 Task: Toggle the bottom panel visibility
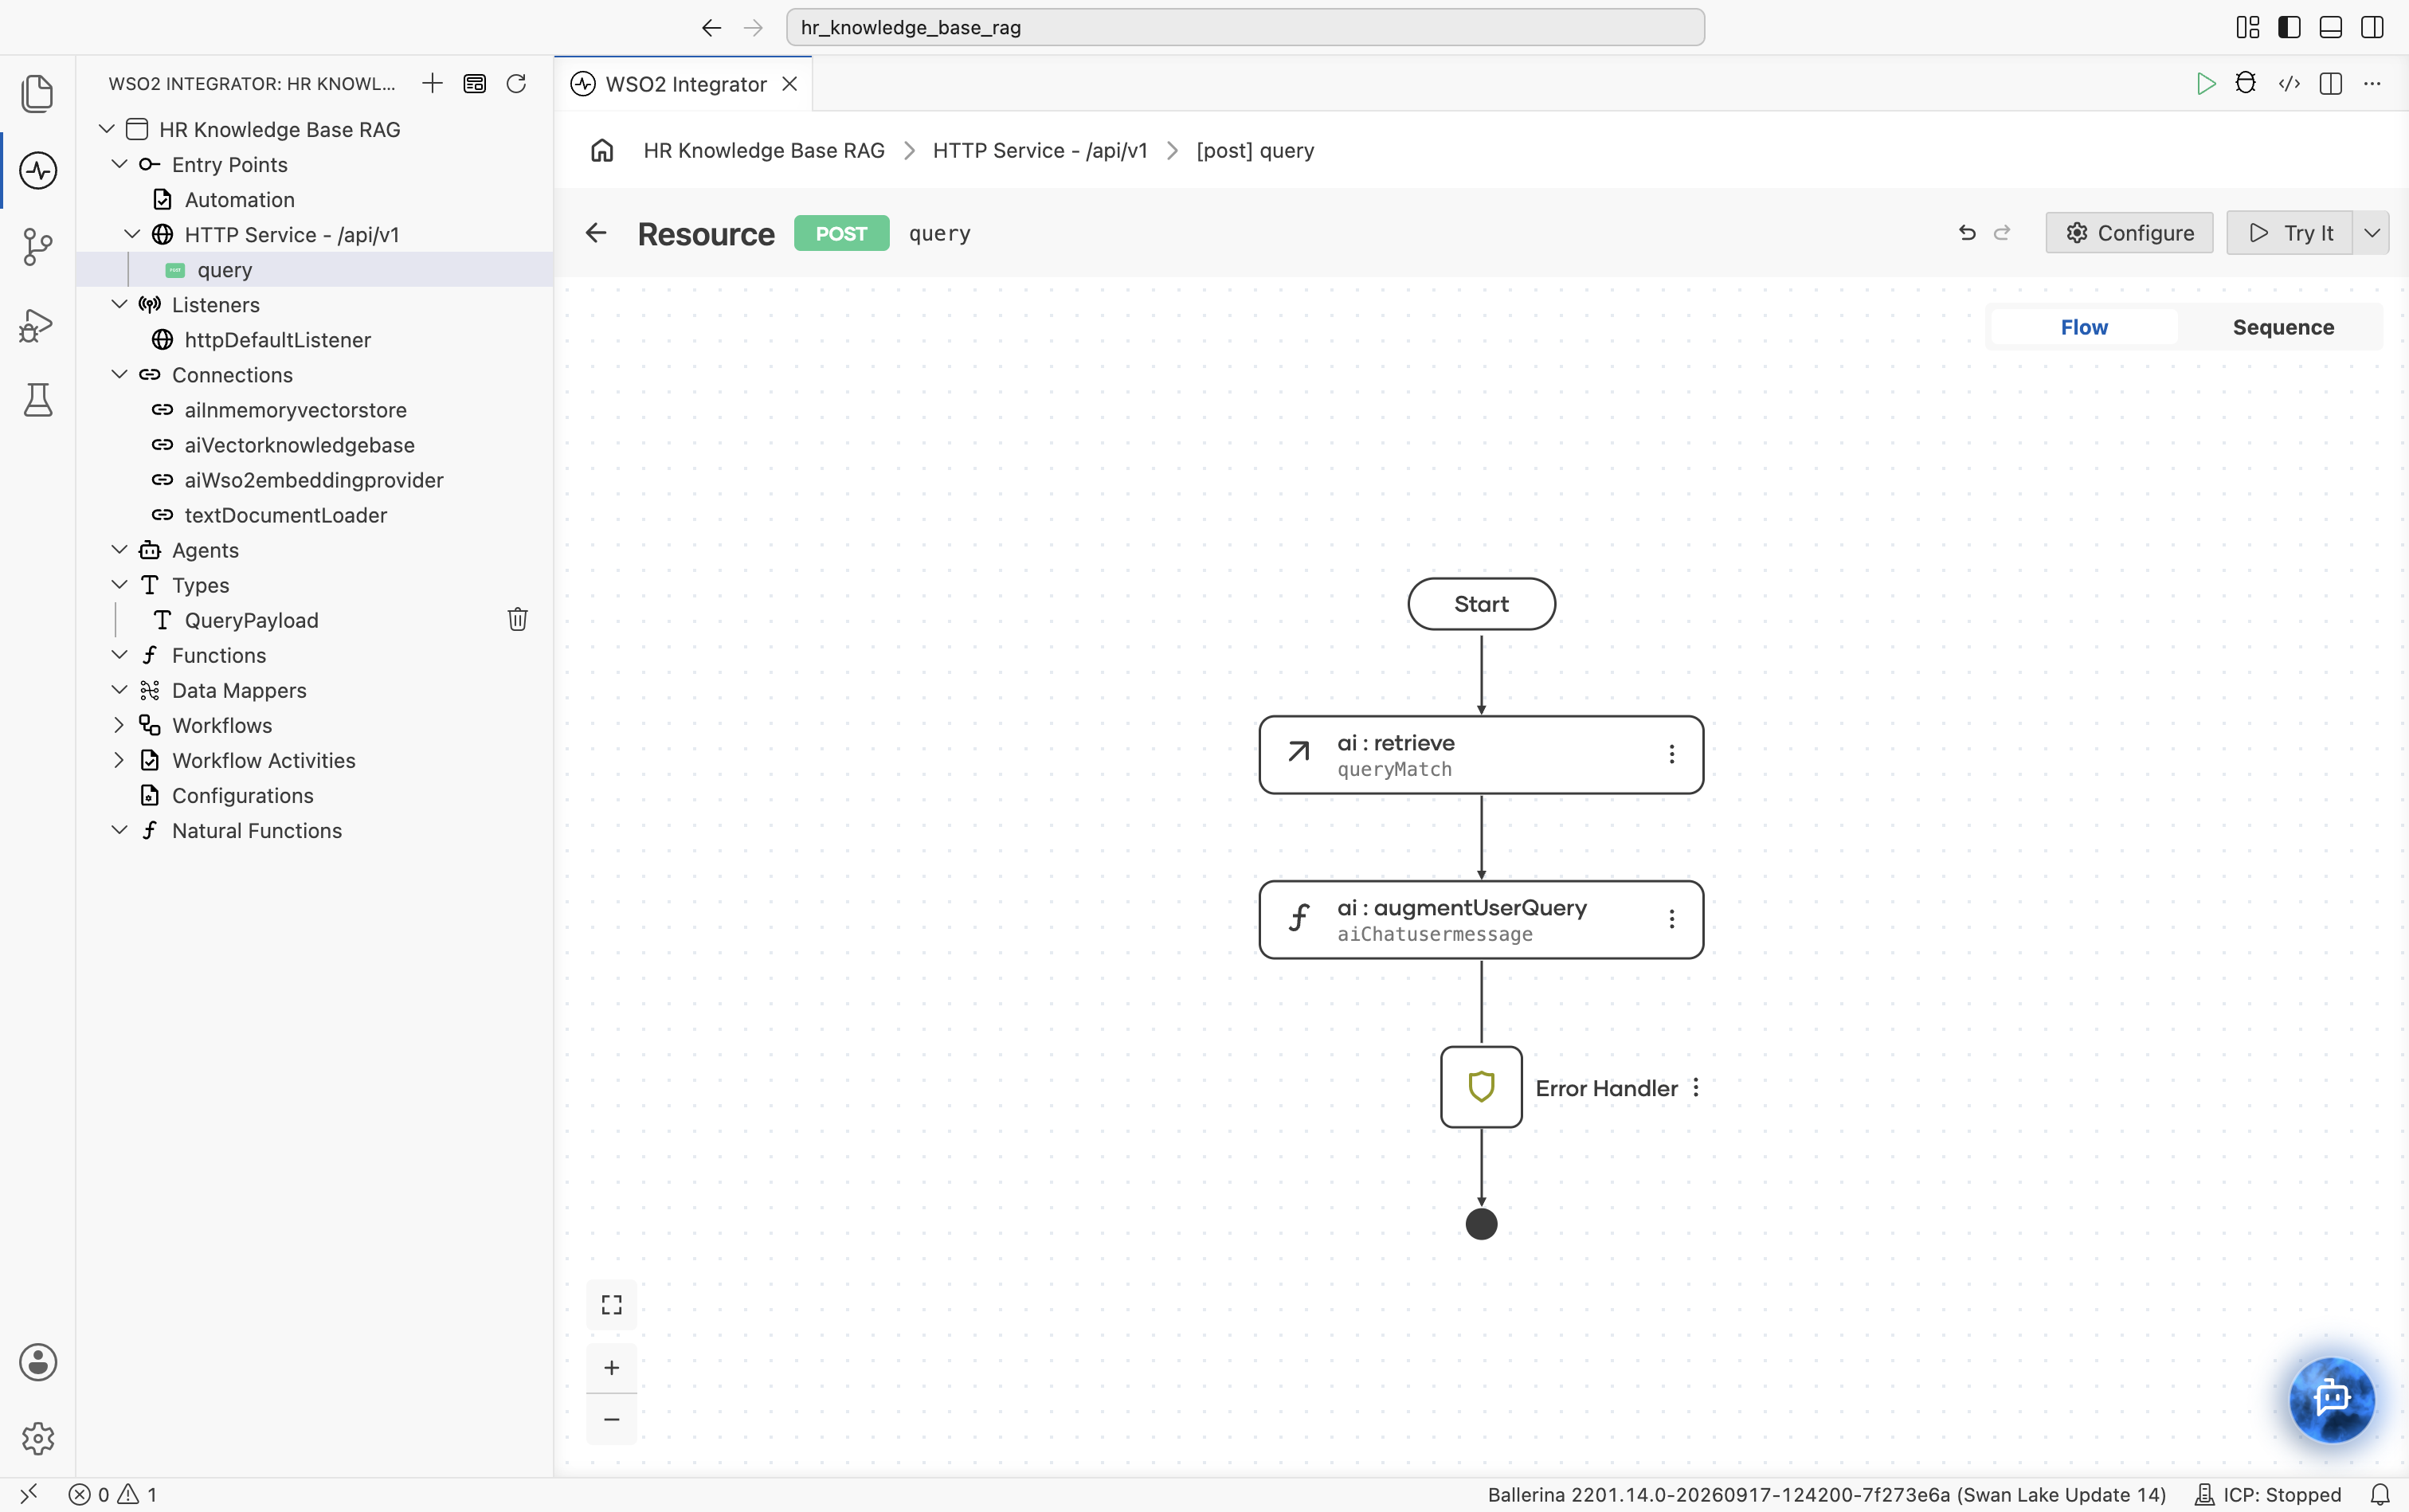2330,27
